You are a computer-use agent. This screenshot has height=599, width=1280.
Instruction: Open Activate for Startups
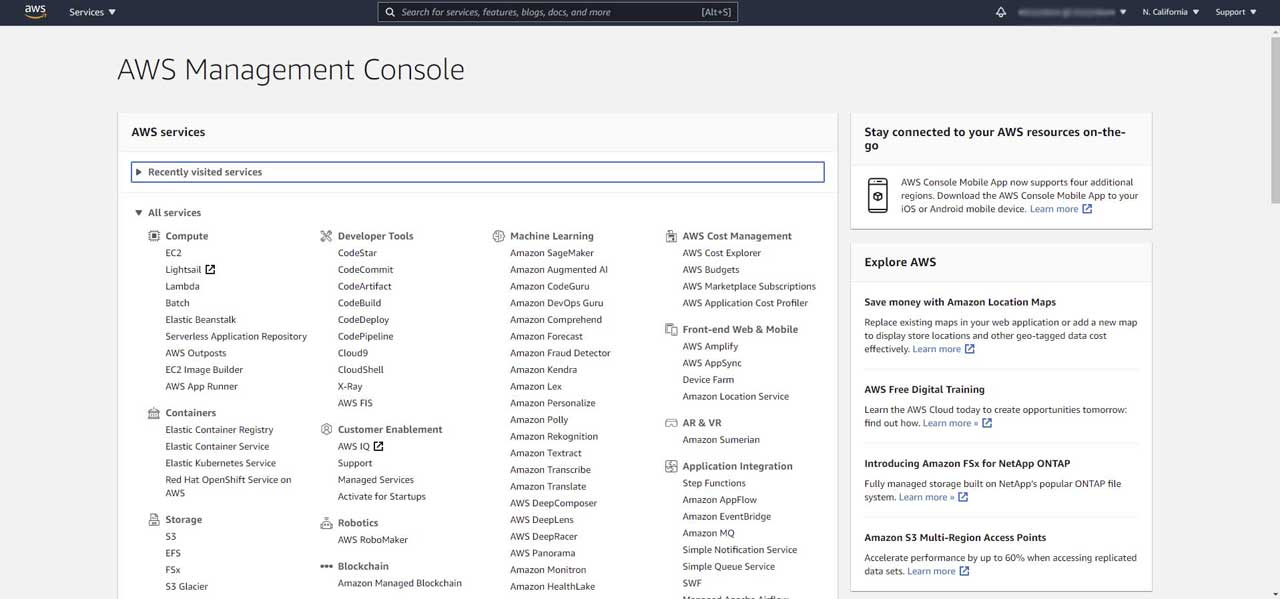(382, 496)
